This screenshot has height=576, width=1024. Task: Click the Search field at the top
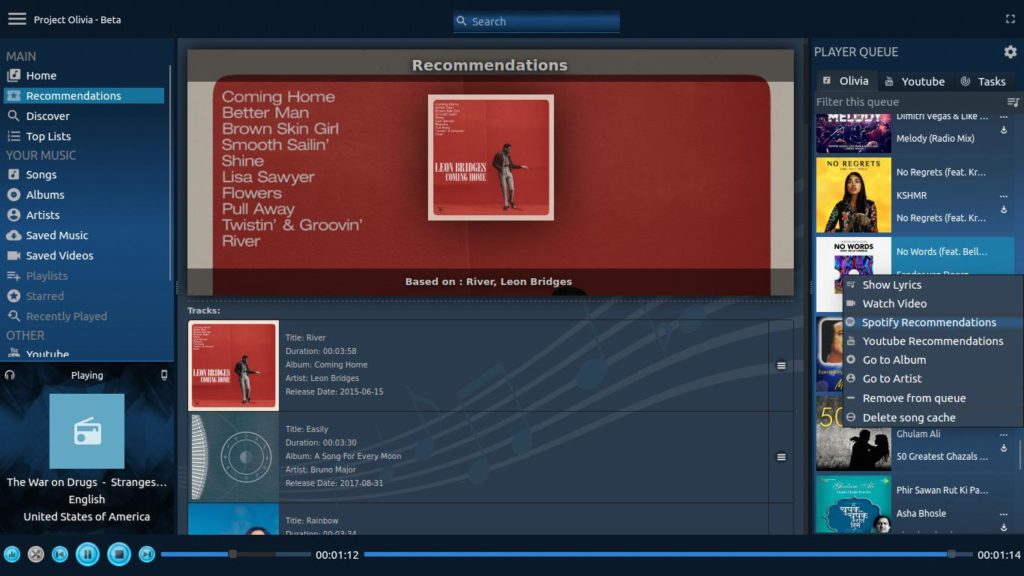click(x=536, y=22)
